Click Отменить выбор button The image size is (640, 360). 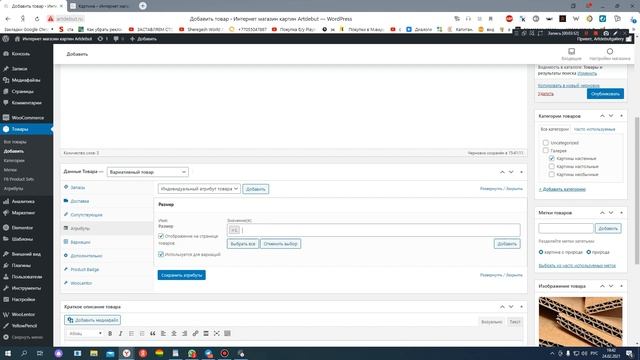280,244
